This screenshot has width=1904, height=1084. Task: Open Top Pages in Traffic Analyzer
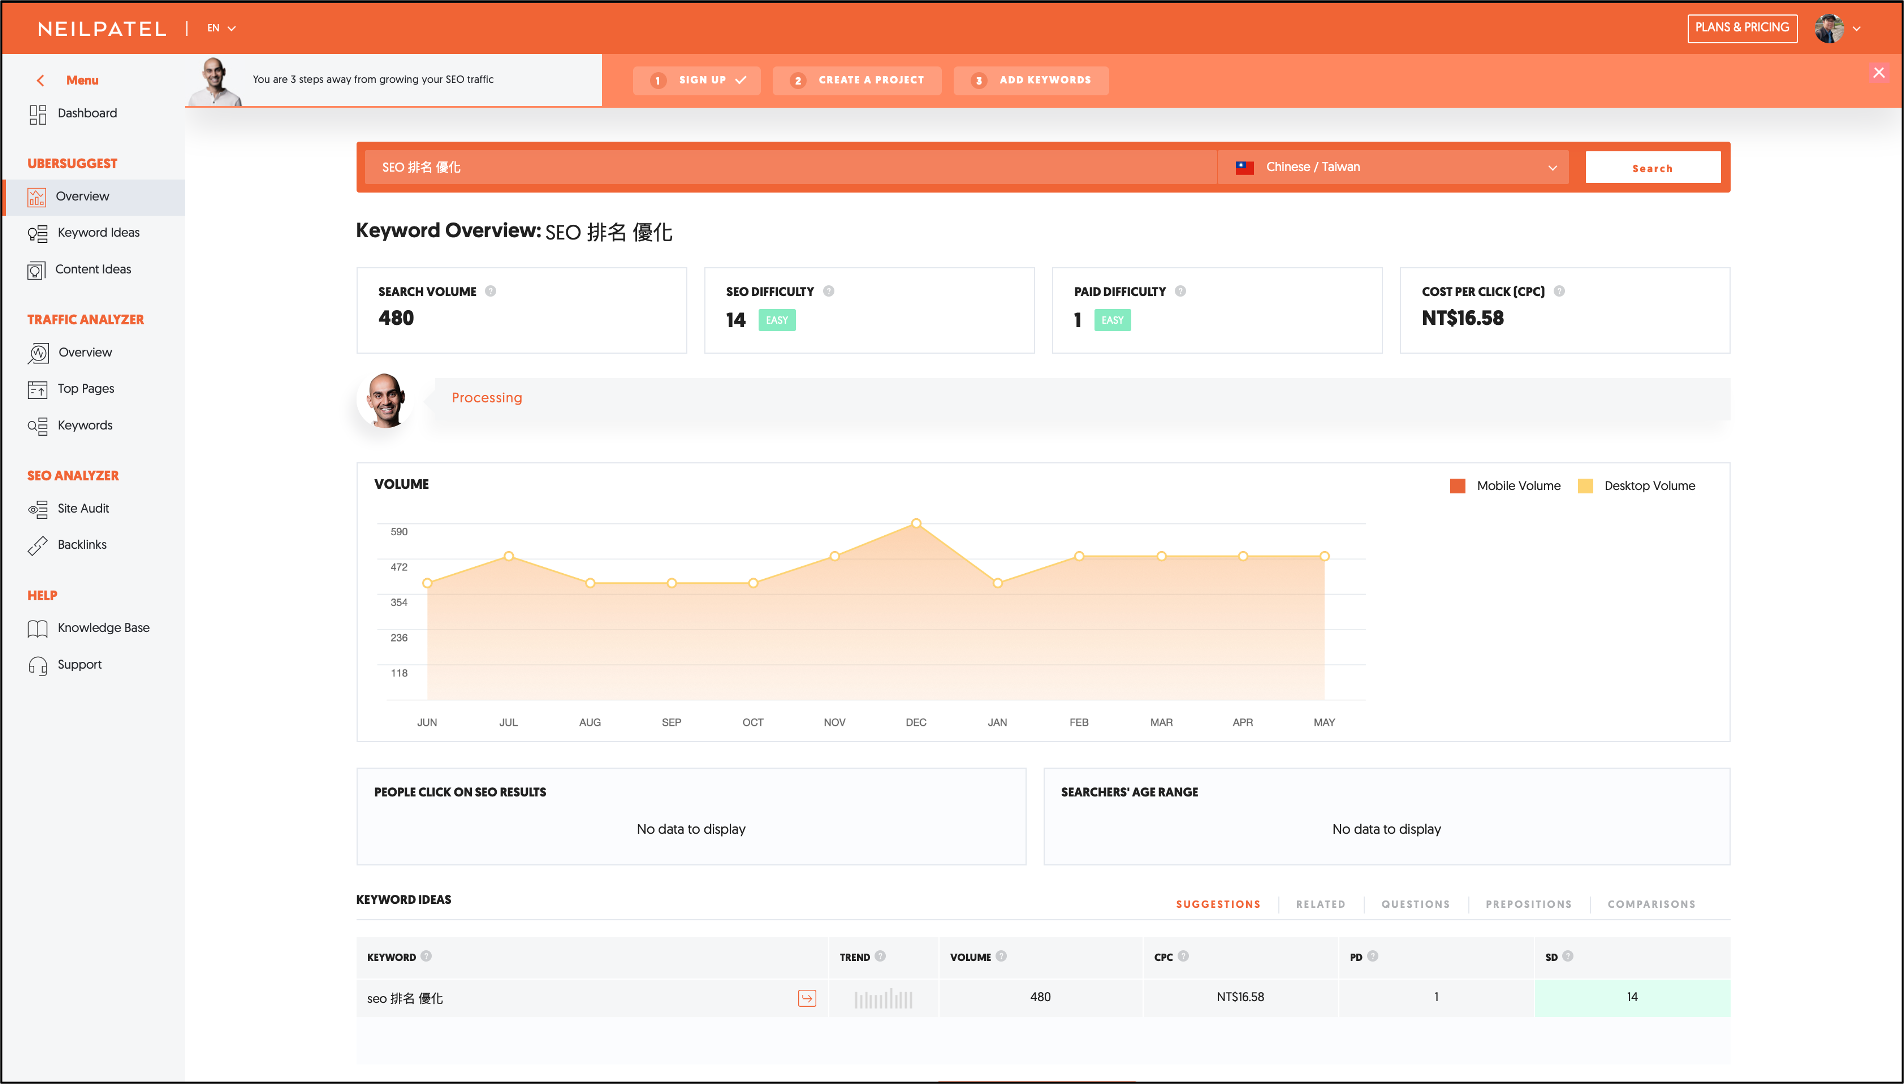pos(86,389)
